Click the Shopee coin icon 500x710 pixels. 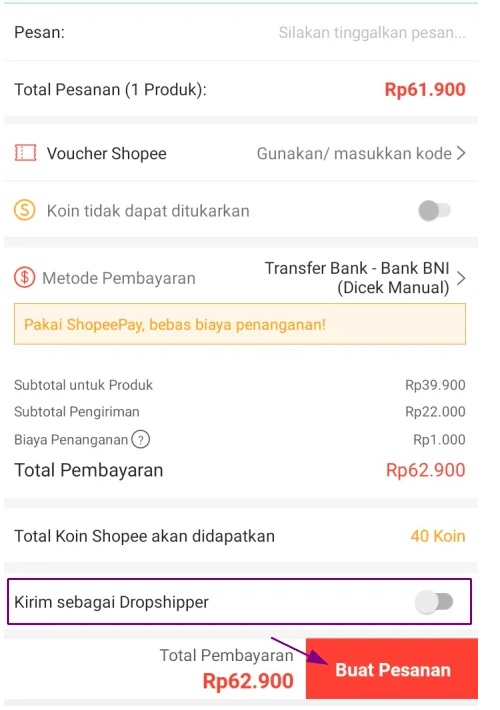coord(24,211)
